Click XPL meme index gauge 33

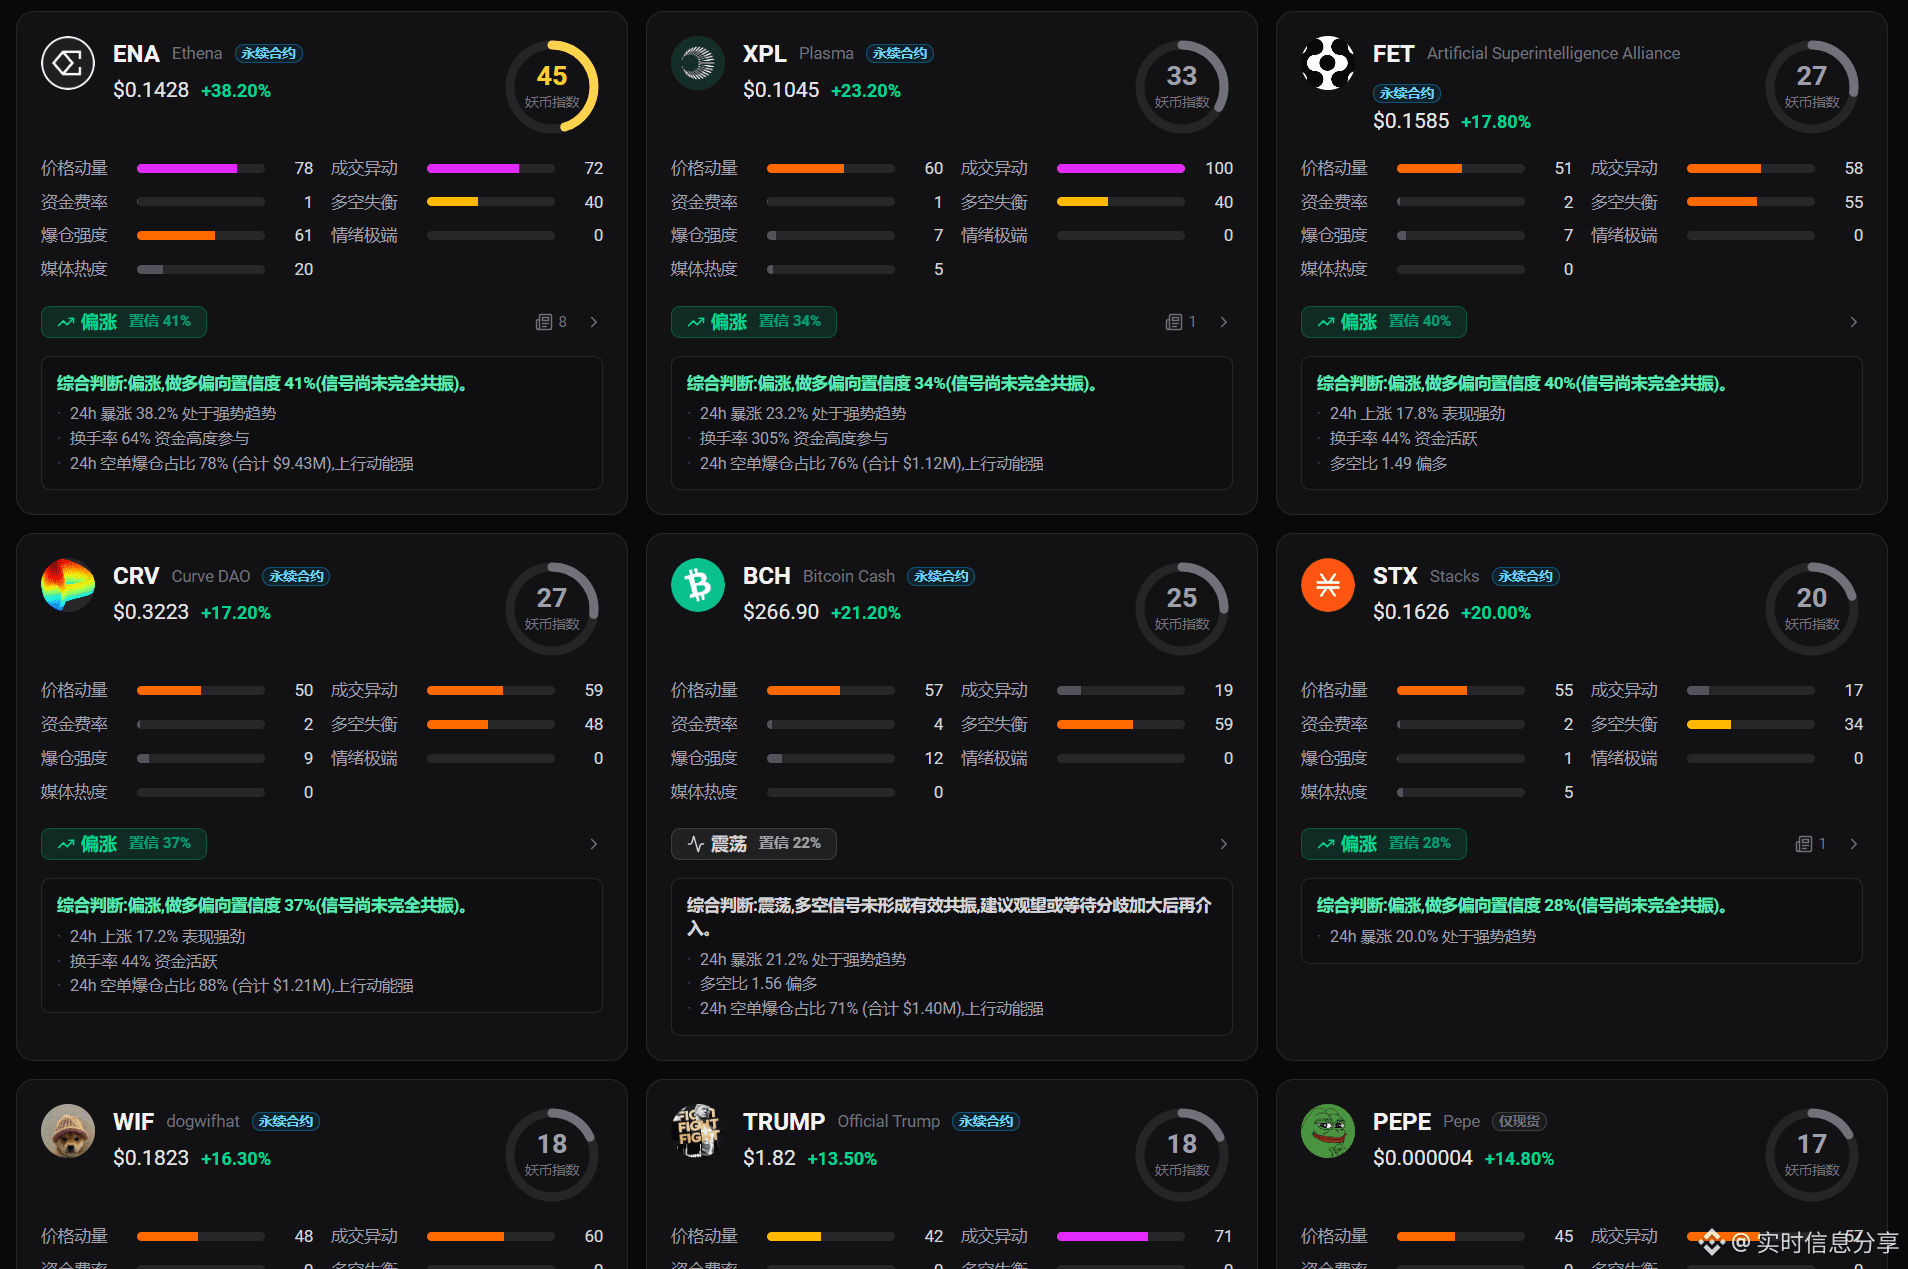[x=1182, y=86]
